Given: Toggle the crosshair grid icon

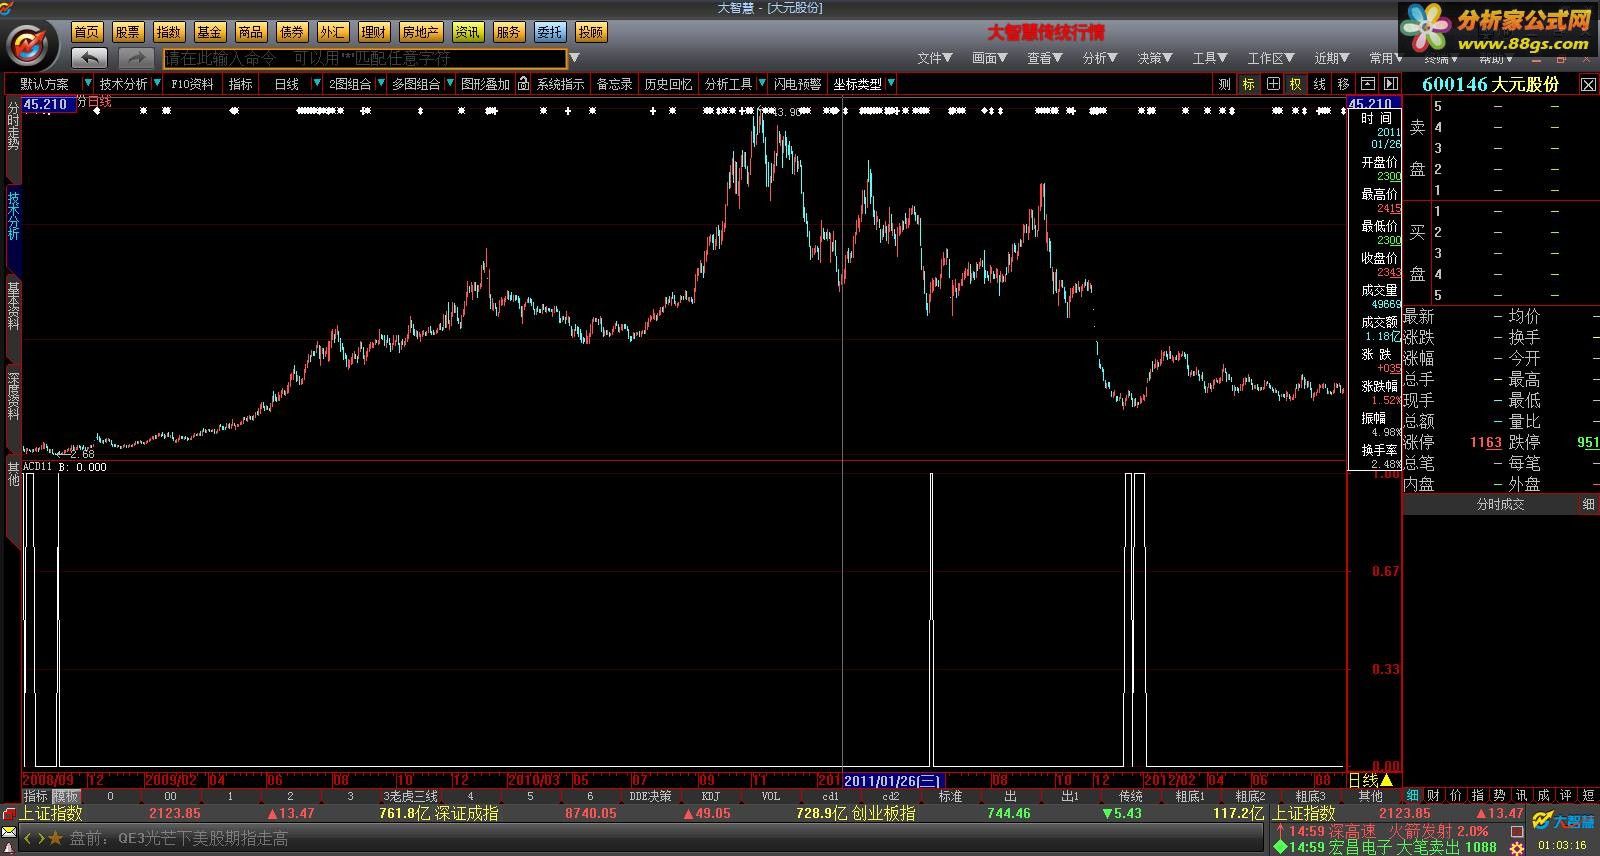Looking at the screenshot, I should click(x=1273, y=84).
